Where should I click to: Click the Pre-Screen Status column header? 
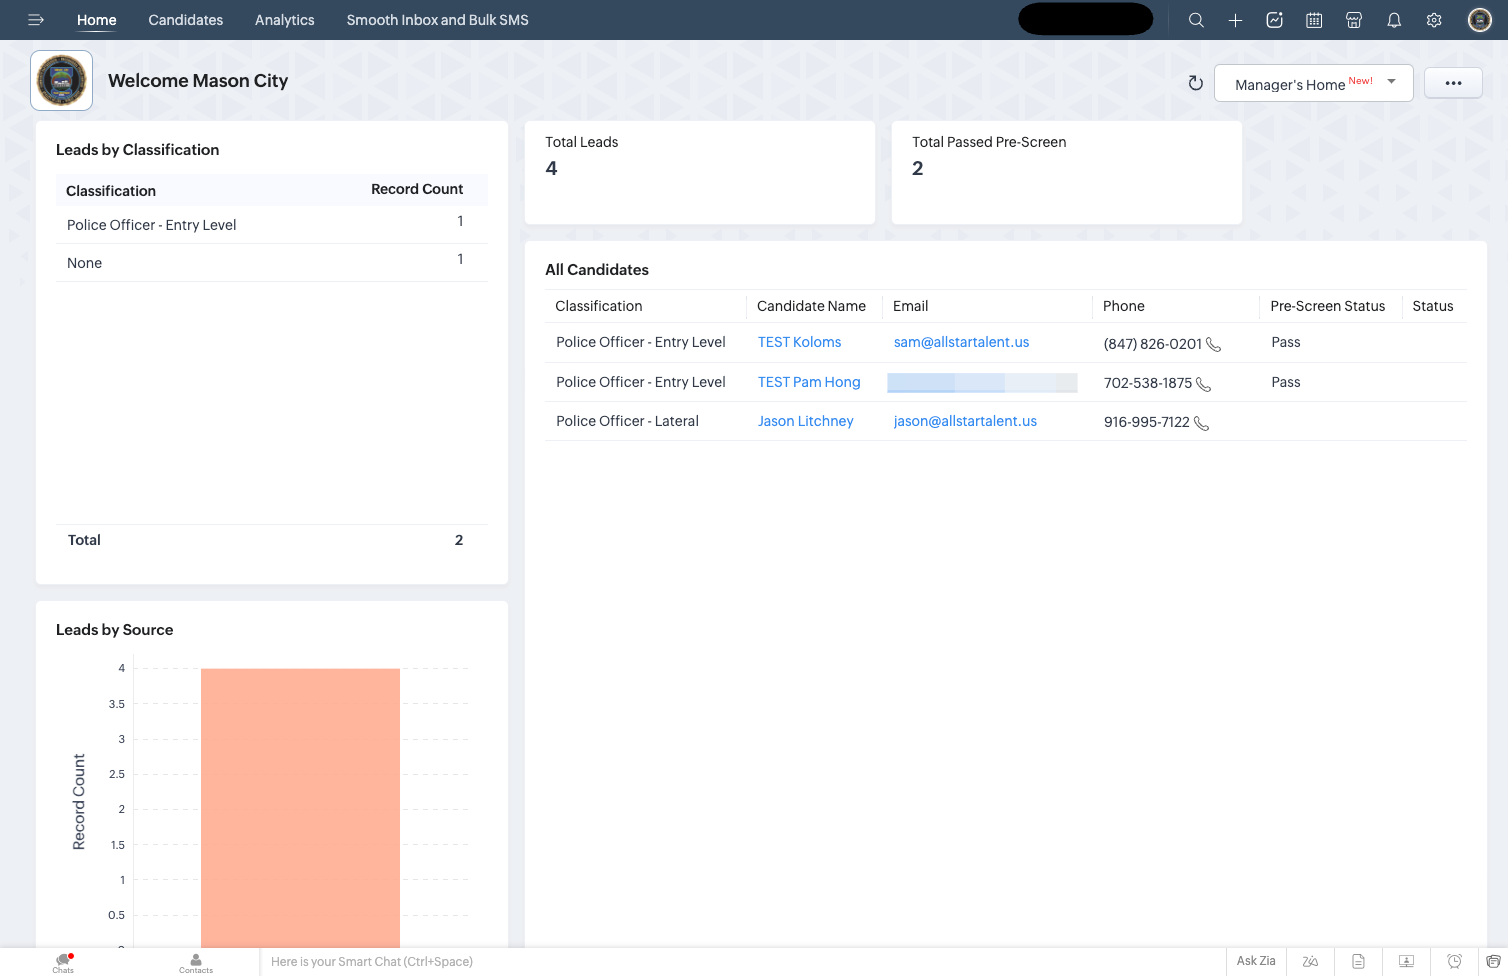pos(1327,306)
